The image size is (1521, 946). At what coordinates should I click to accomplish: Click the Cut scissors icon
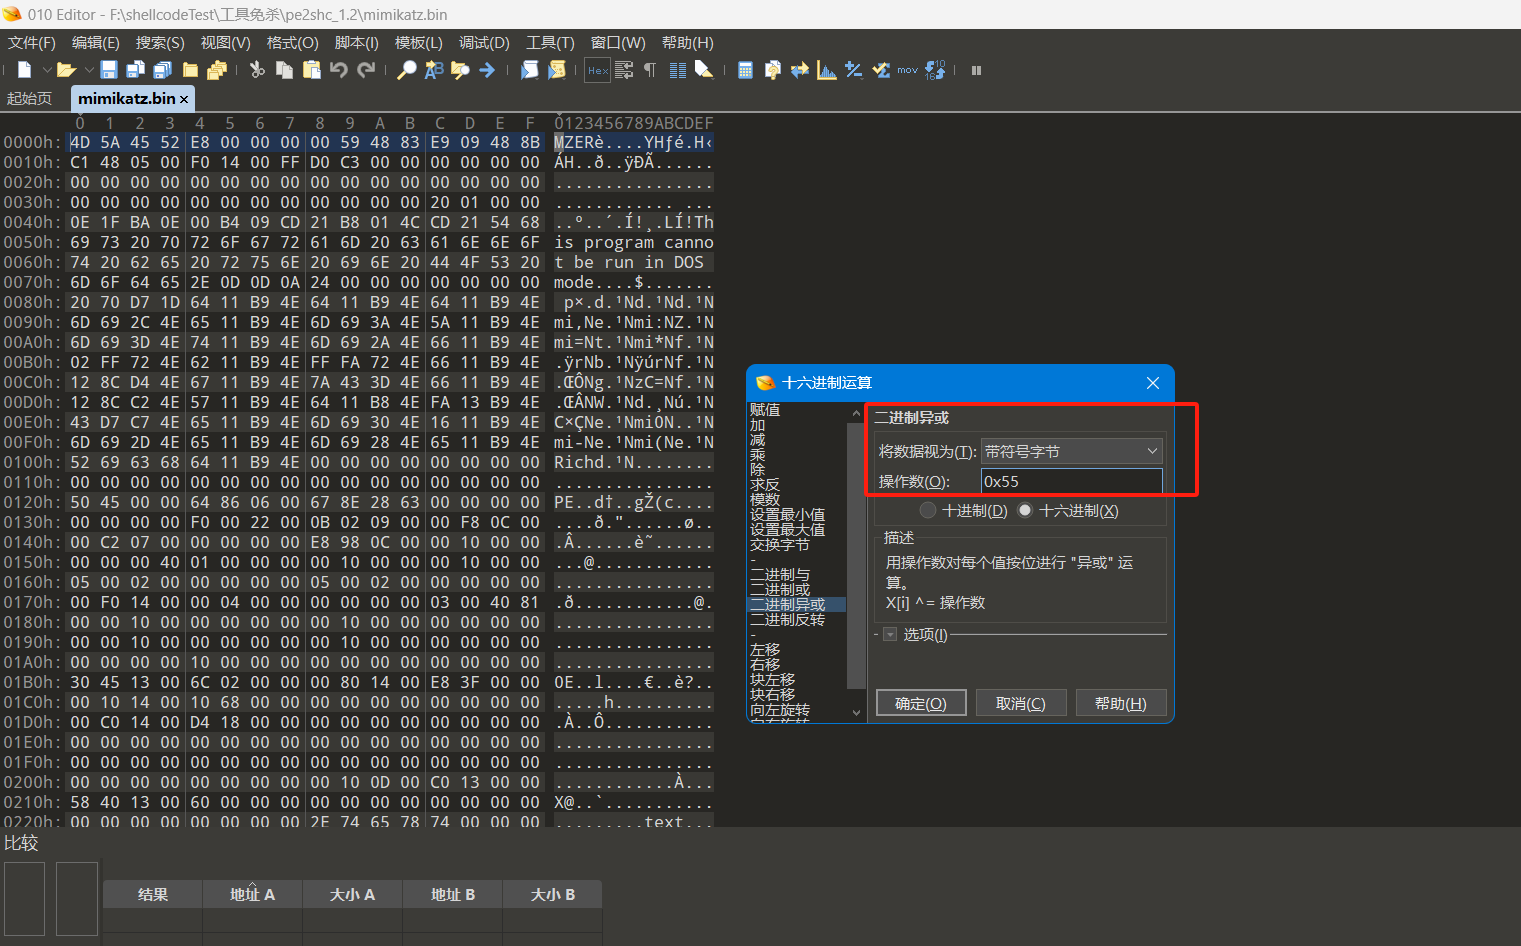coord(257,70)
